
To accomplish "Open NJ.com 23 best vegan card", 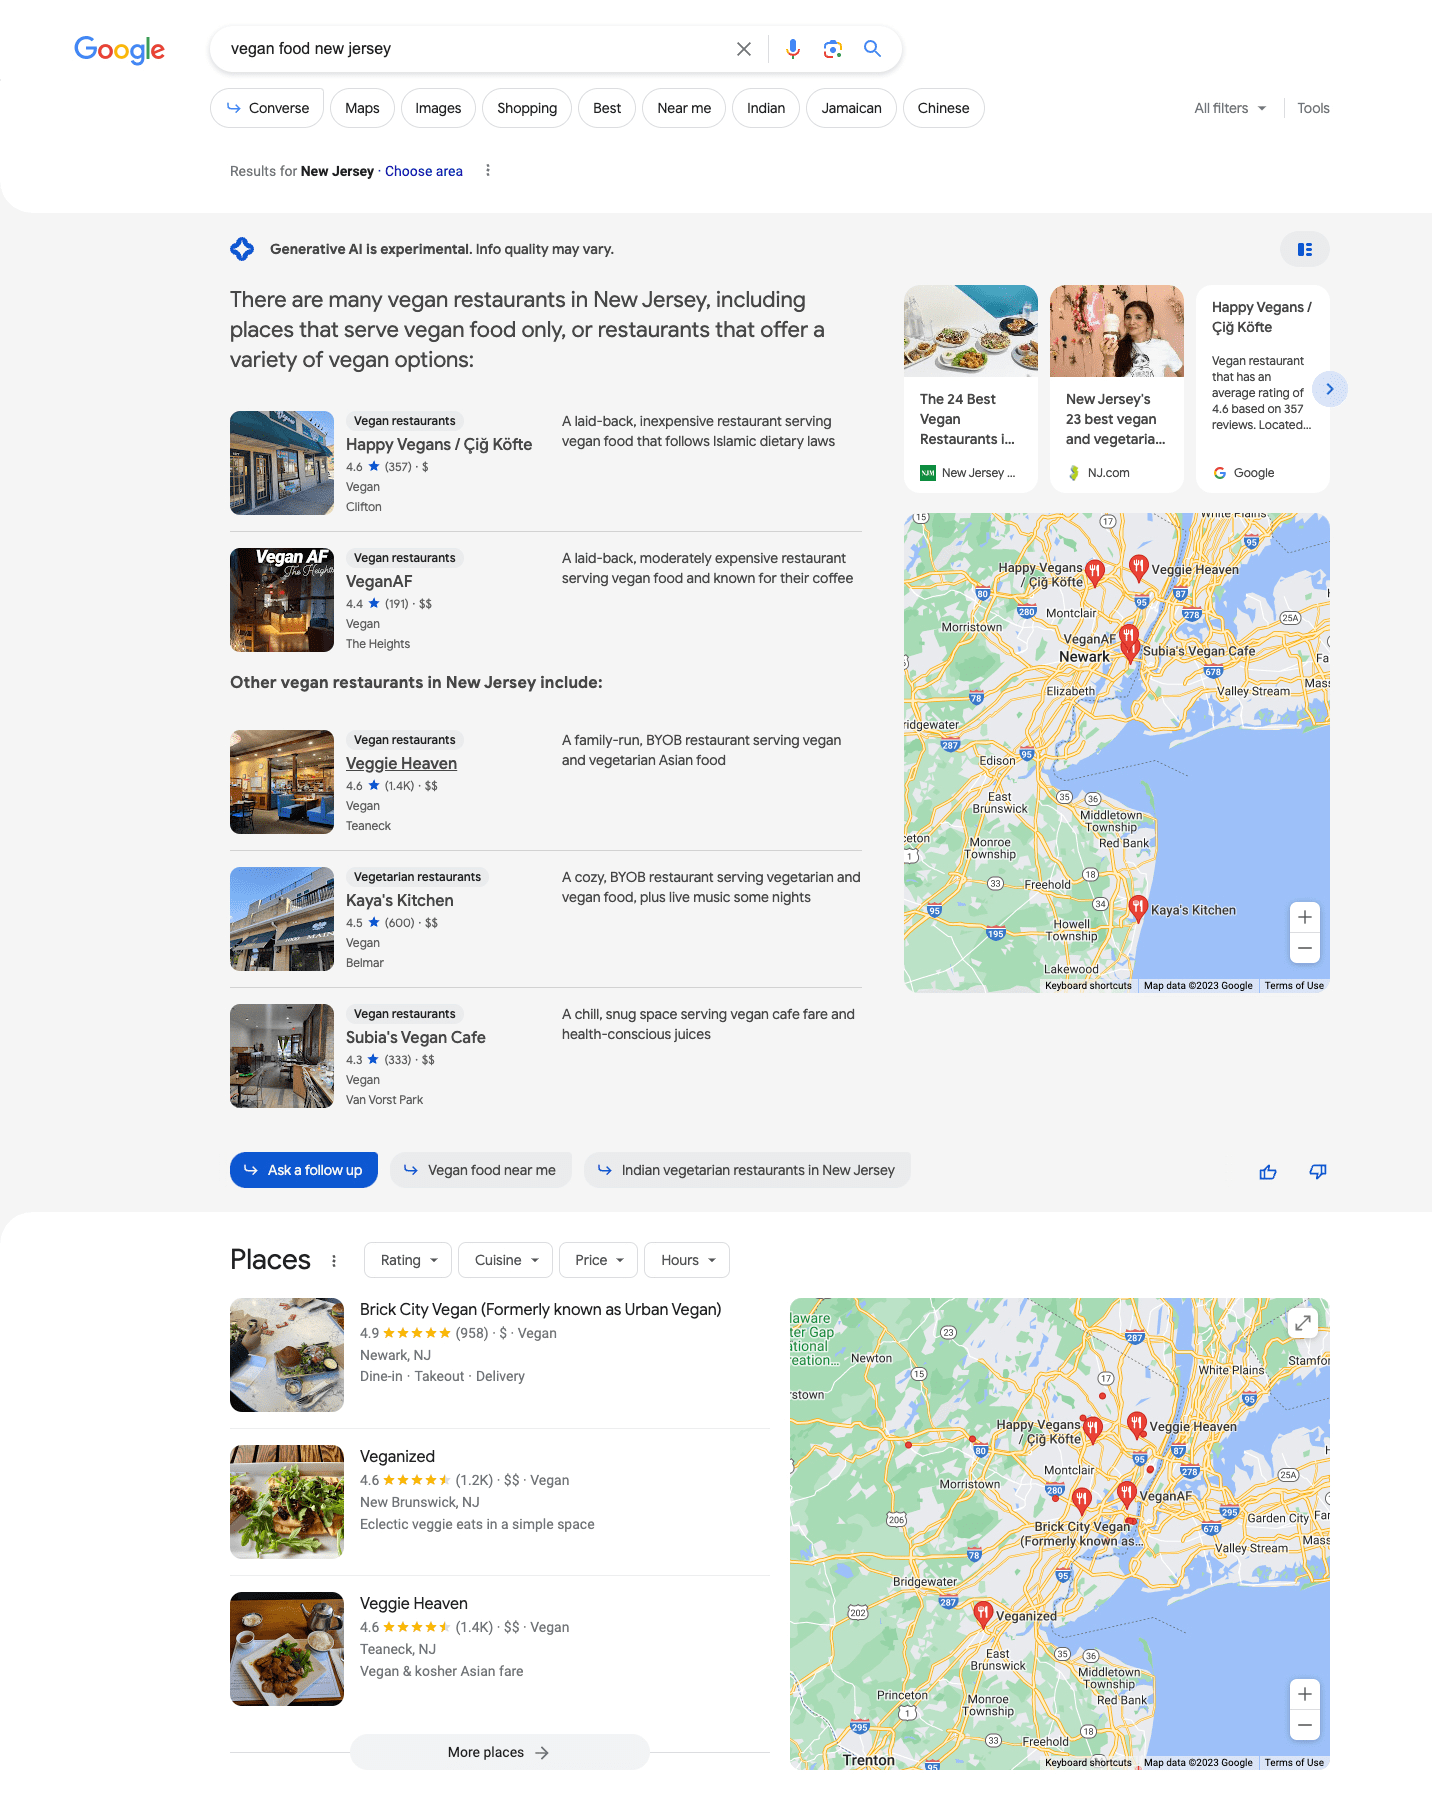I will click(1117, 389).
